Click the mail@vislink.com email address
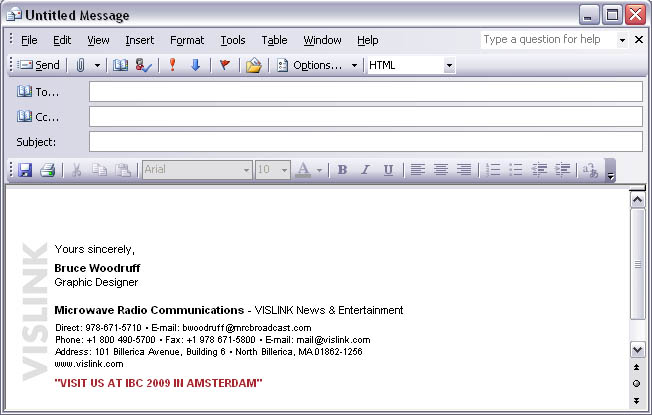Image resolution: width=652 pixels, height=415 pixels. click(333, 340)
